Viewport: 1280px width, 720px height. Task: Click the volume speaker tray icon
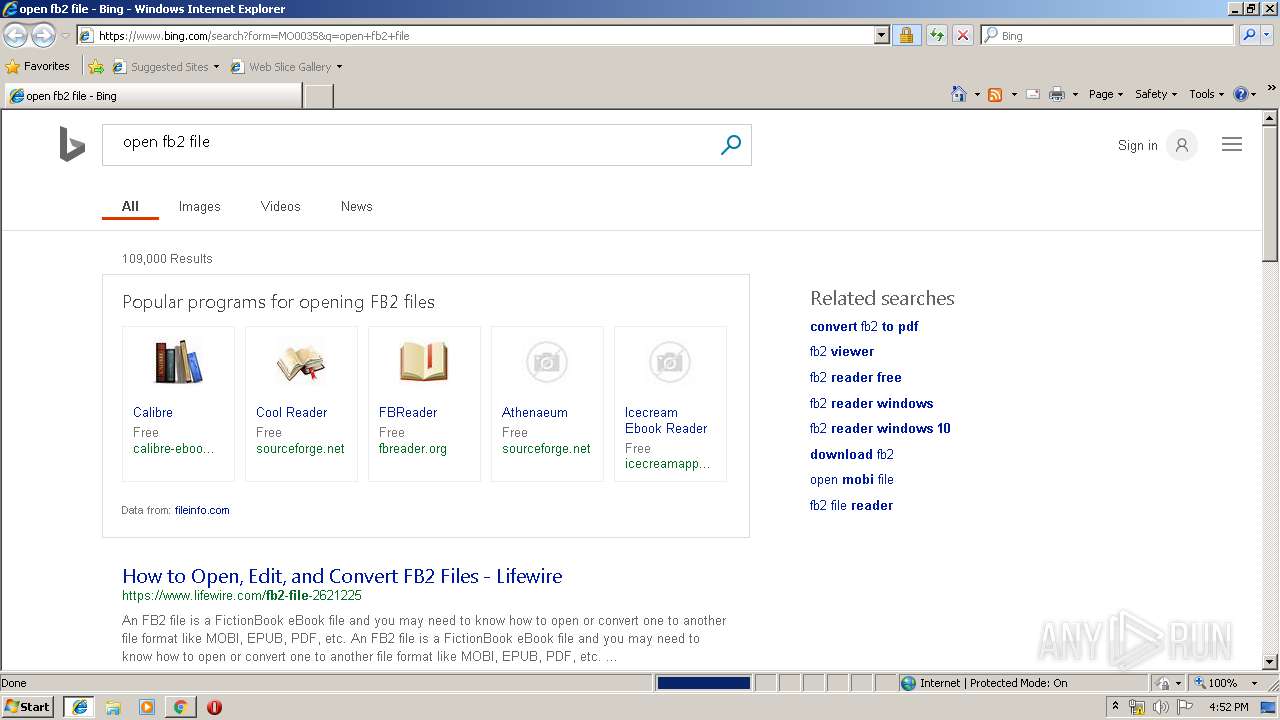[x=1161, y=707]
